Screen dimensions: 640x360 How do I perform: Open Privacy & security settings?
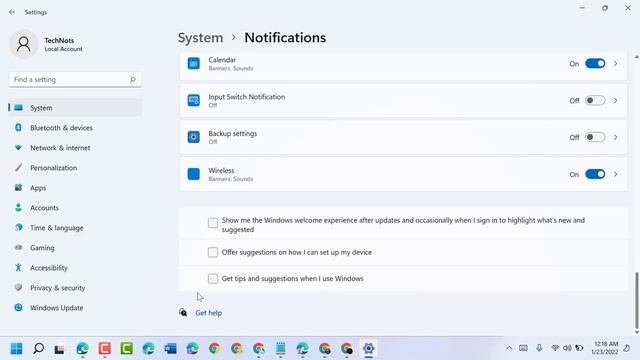point(75,288)
